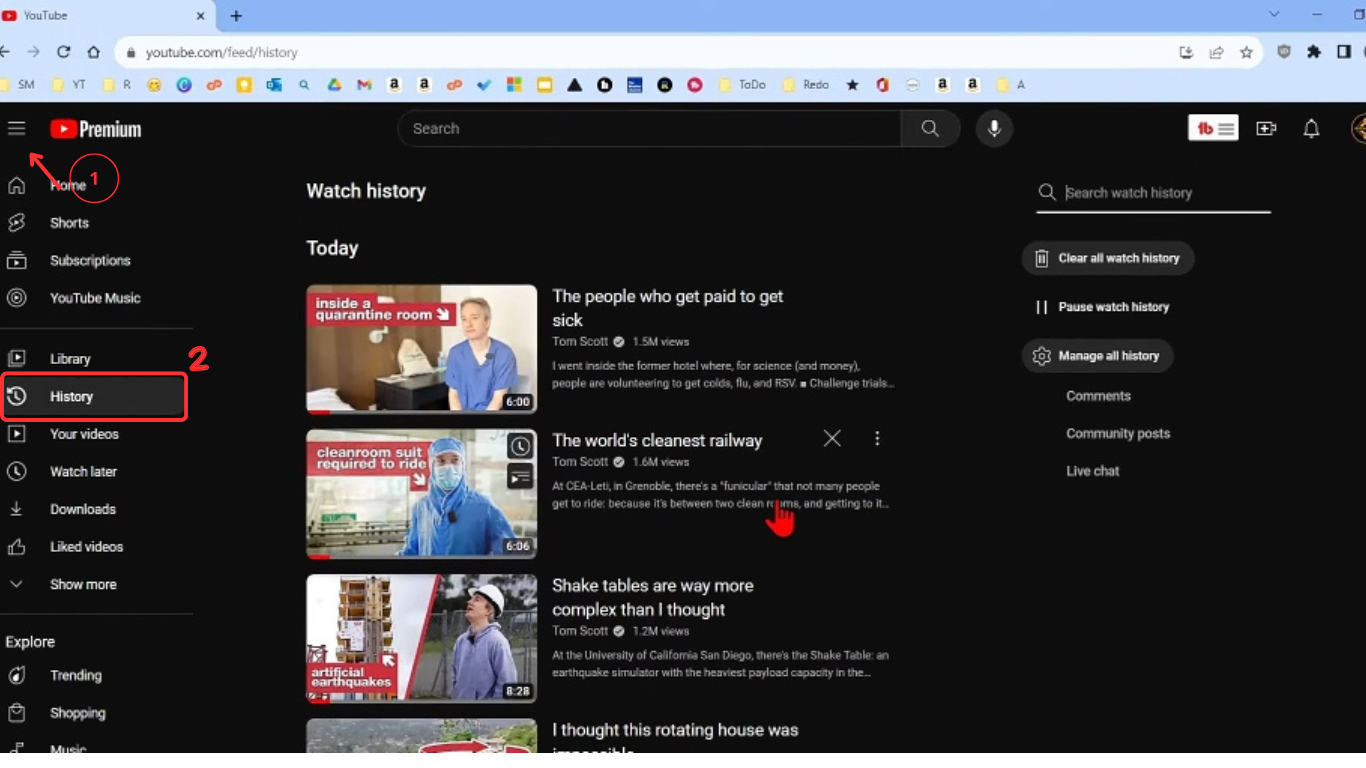The width and height of the screenshot is (1366, 768).
Task: Open the Gmail bookmark
Action: (364, 85)
